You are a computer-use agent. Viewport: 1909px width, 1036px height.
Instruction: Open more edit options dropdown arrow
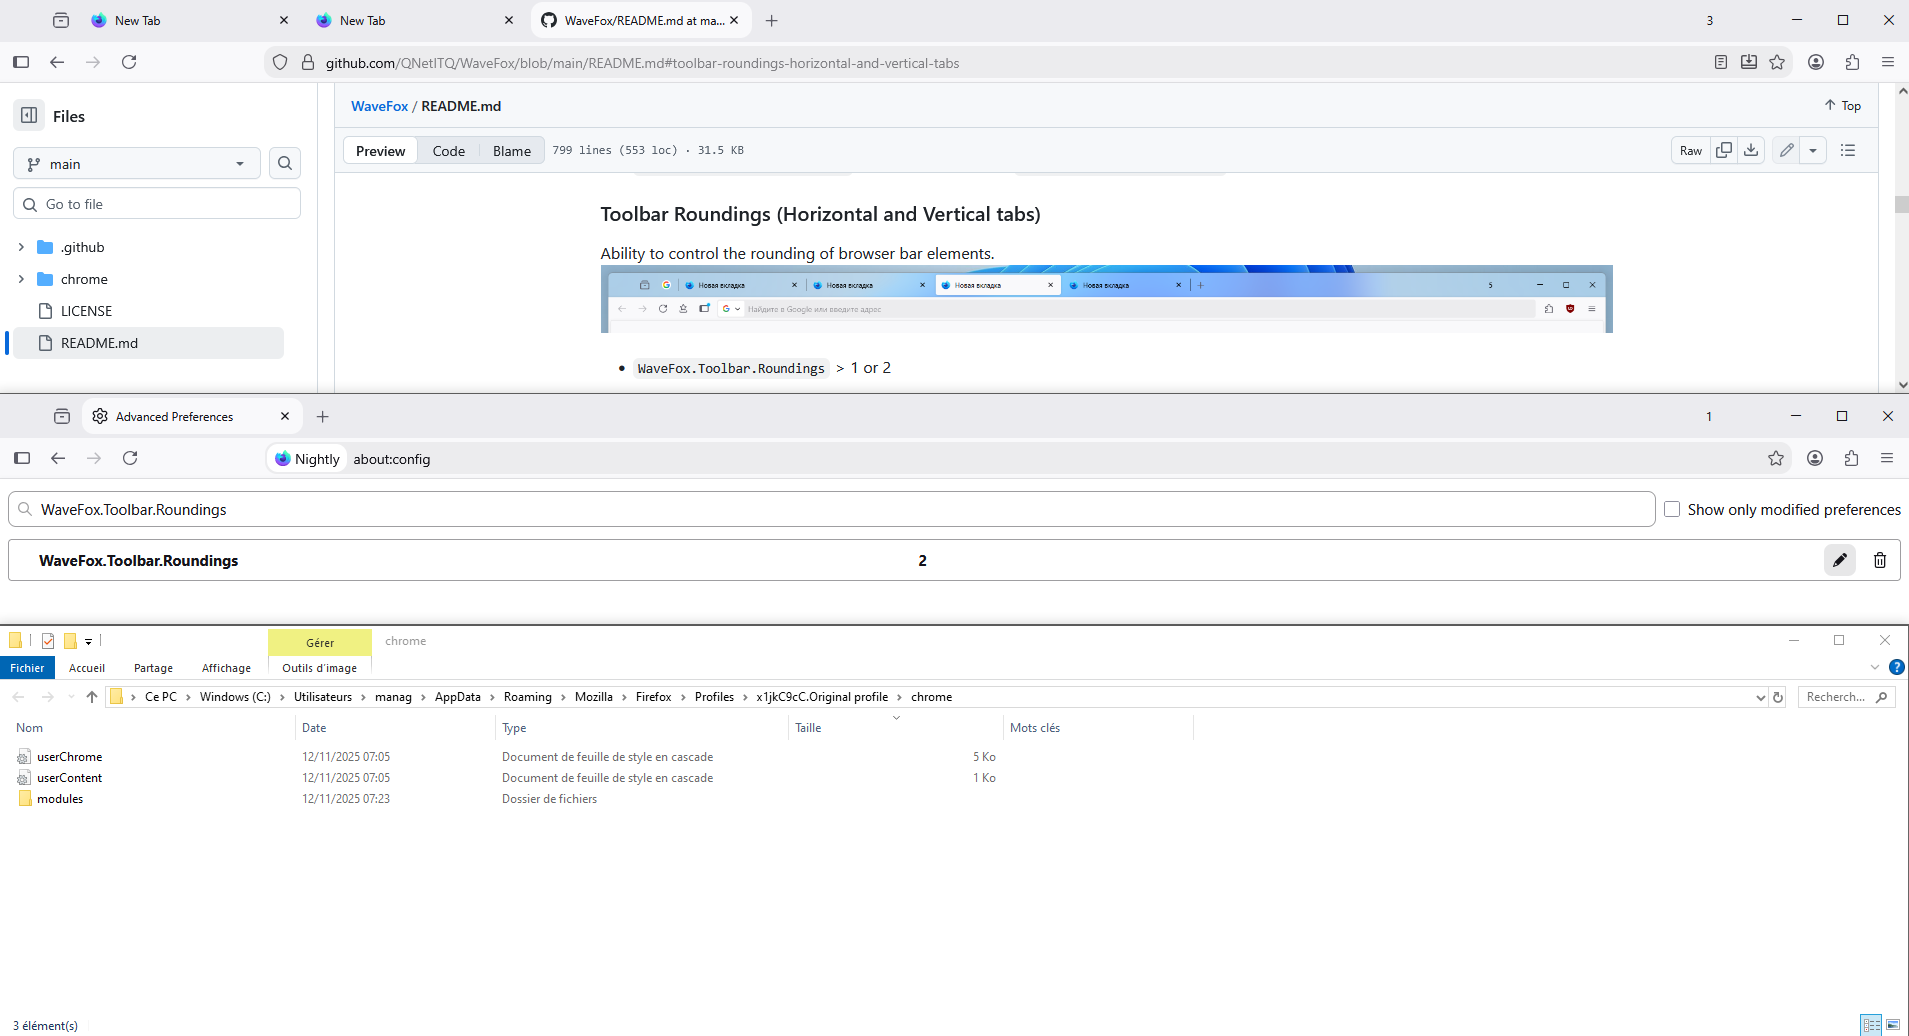point(1813,150)
